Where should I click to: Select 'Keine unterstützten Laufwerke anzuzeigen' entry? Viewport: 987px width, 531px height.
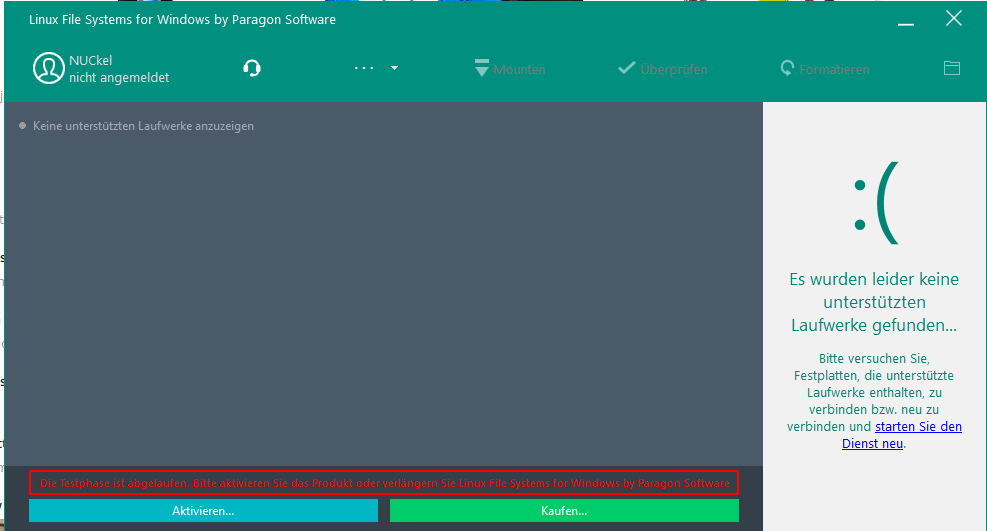137,126
